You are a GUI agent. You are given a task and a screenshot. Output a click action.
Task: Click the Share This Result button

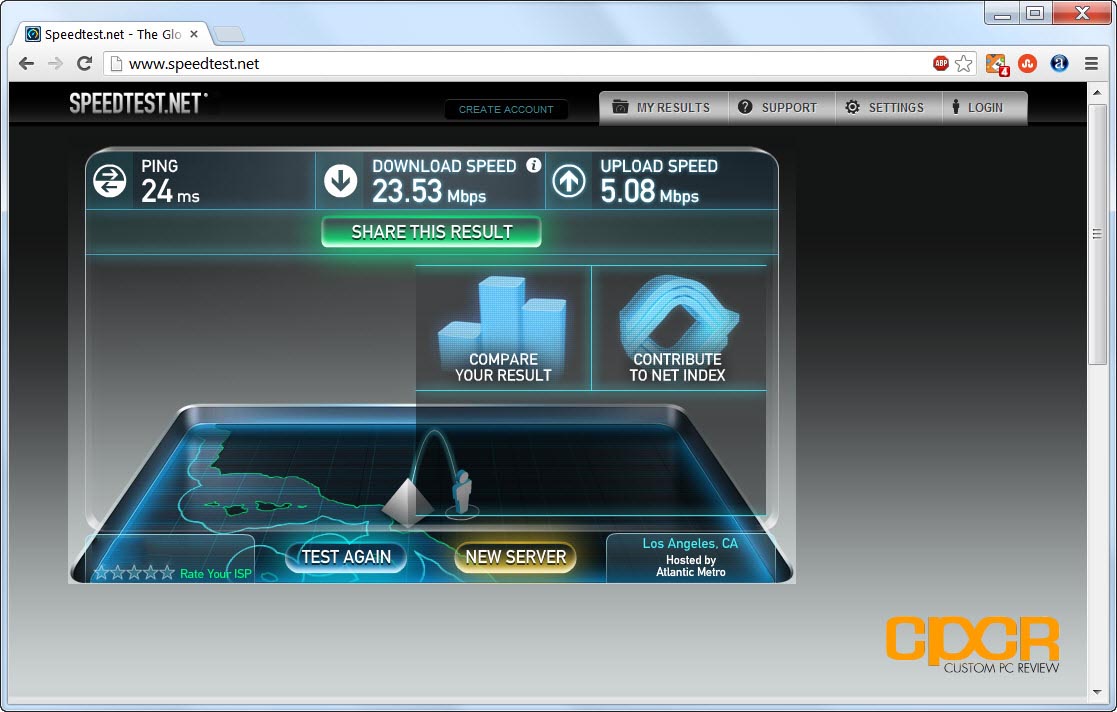(432, 232)
